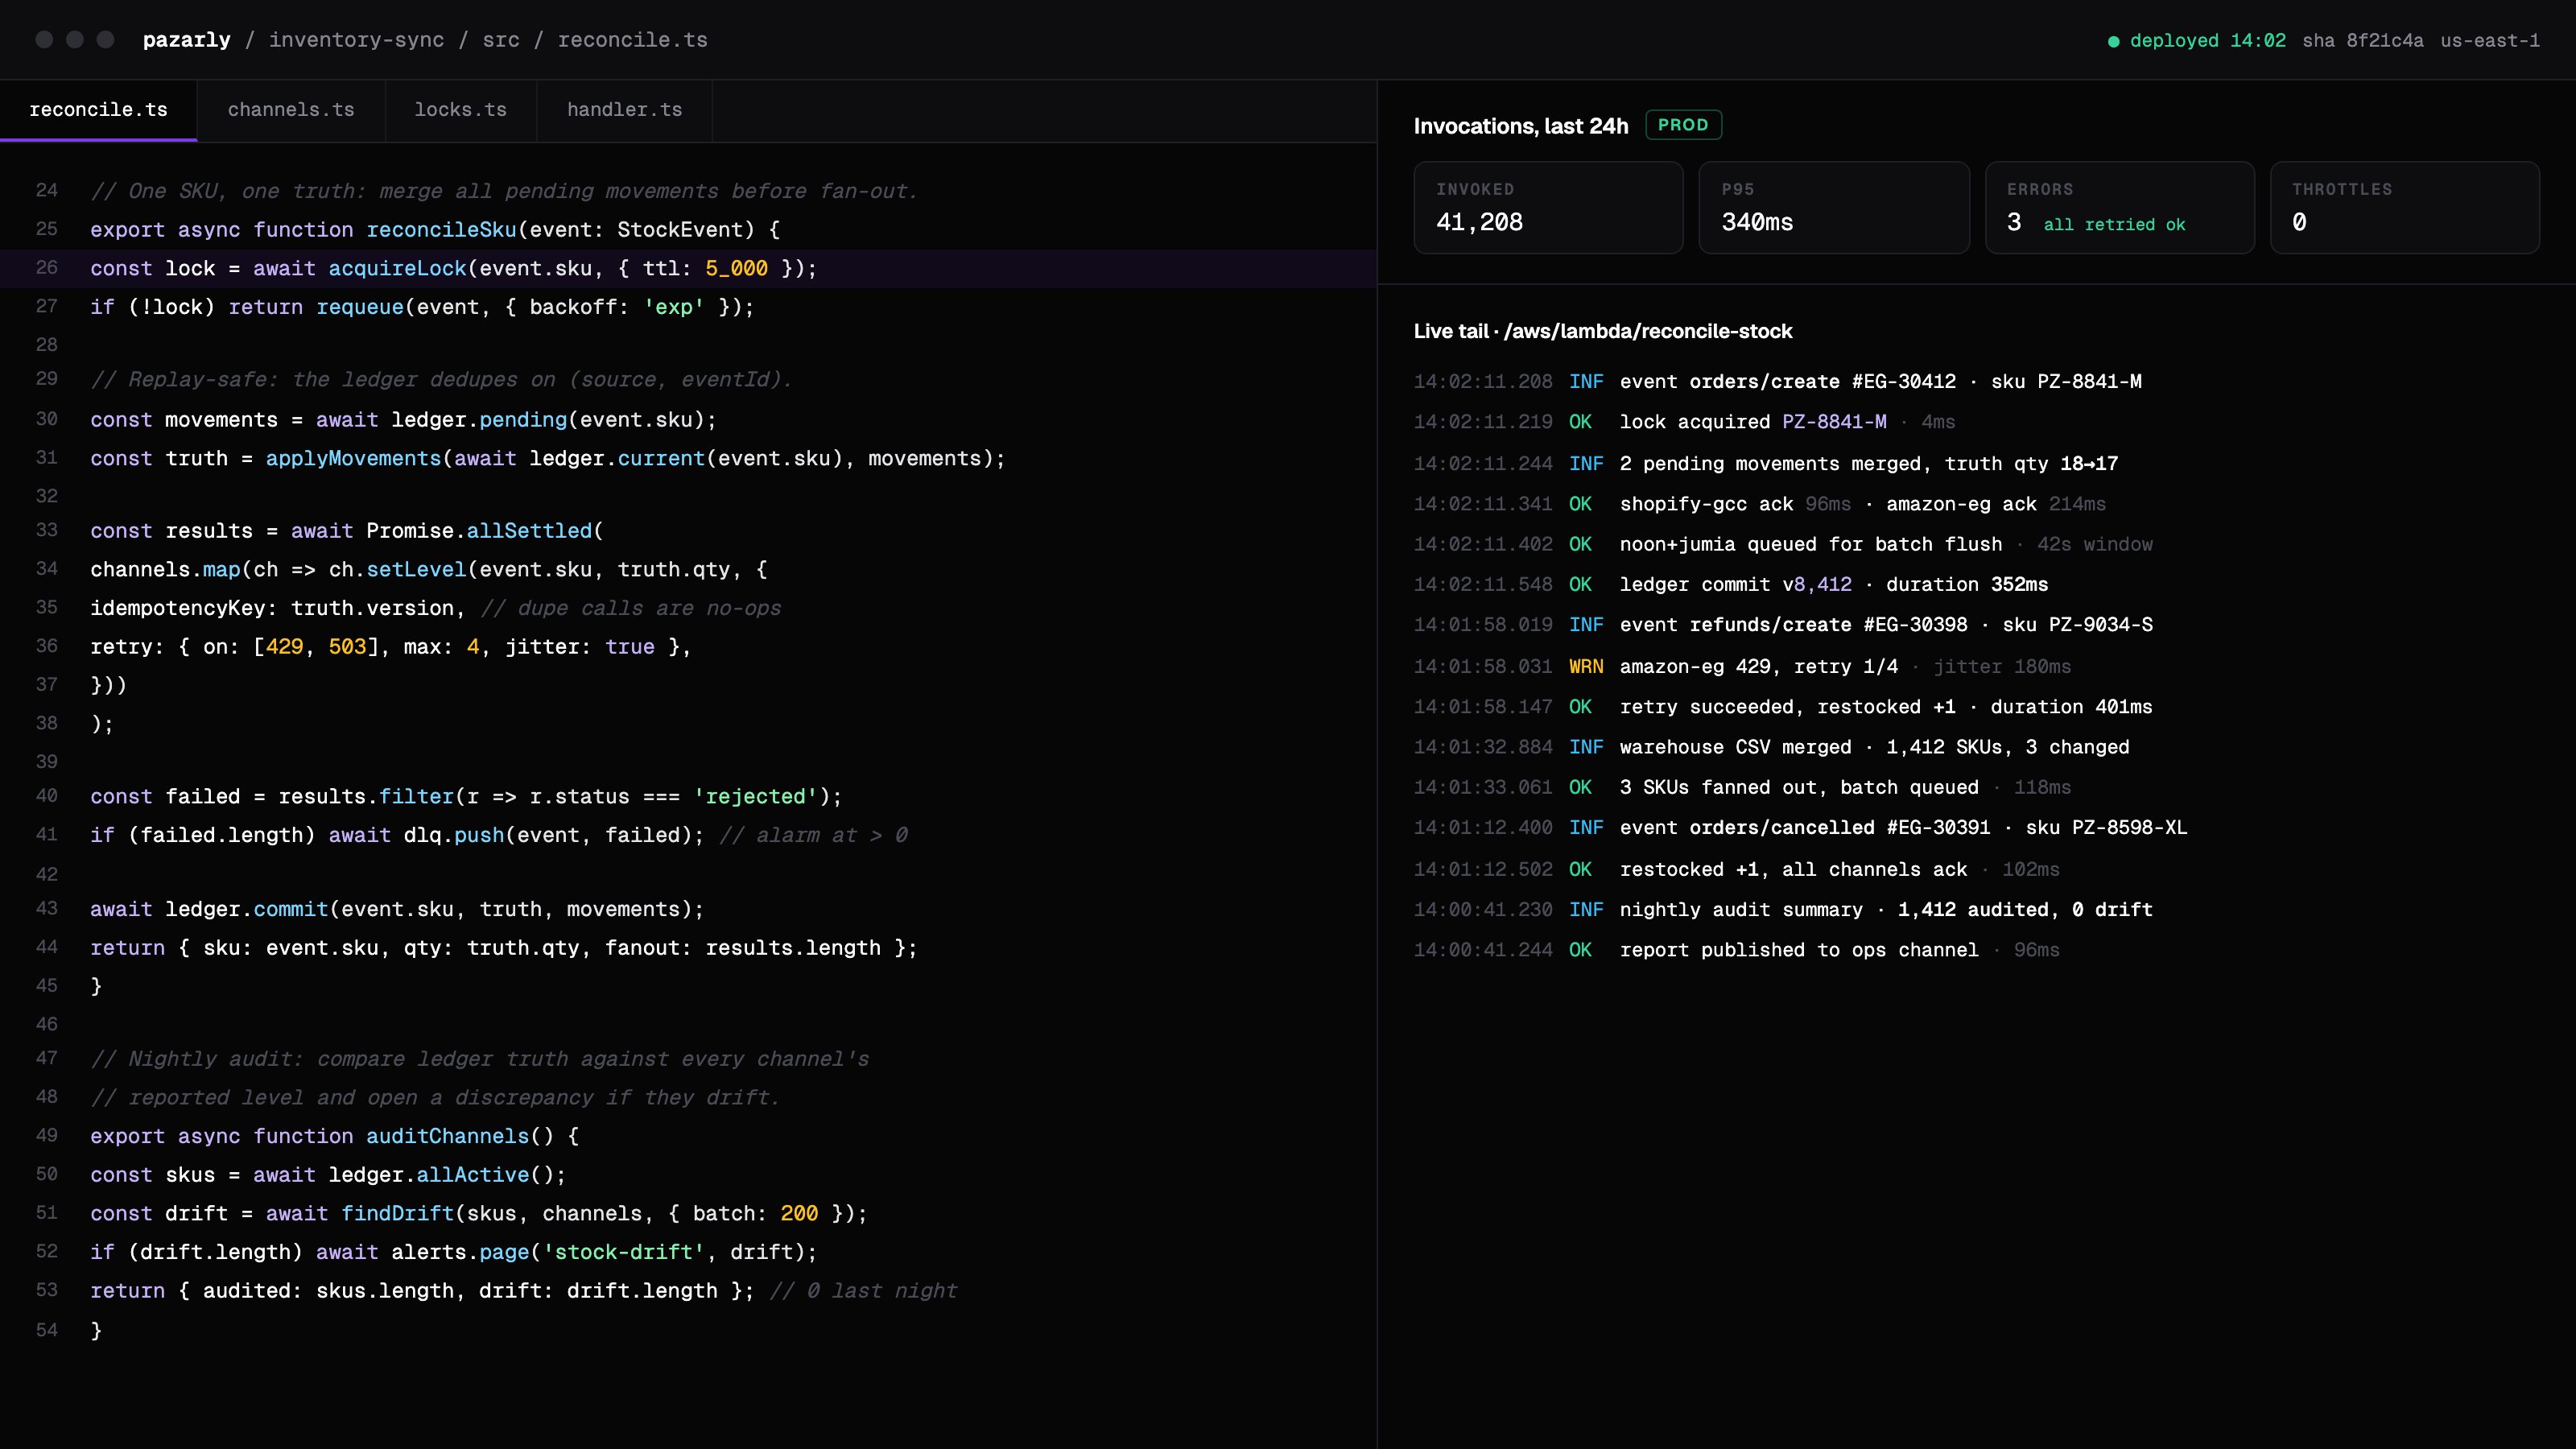The image size is (2576, 1449).
Task: Click the 'all retried ok' note
Action: [2114, 225]
